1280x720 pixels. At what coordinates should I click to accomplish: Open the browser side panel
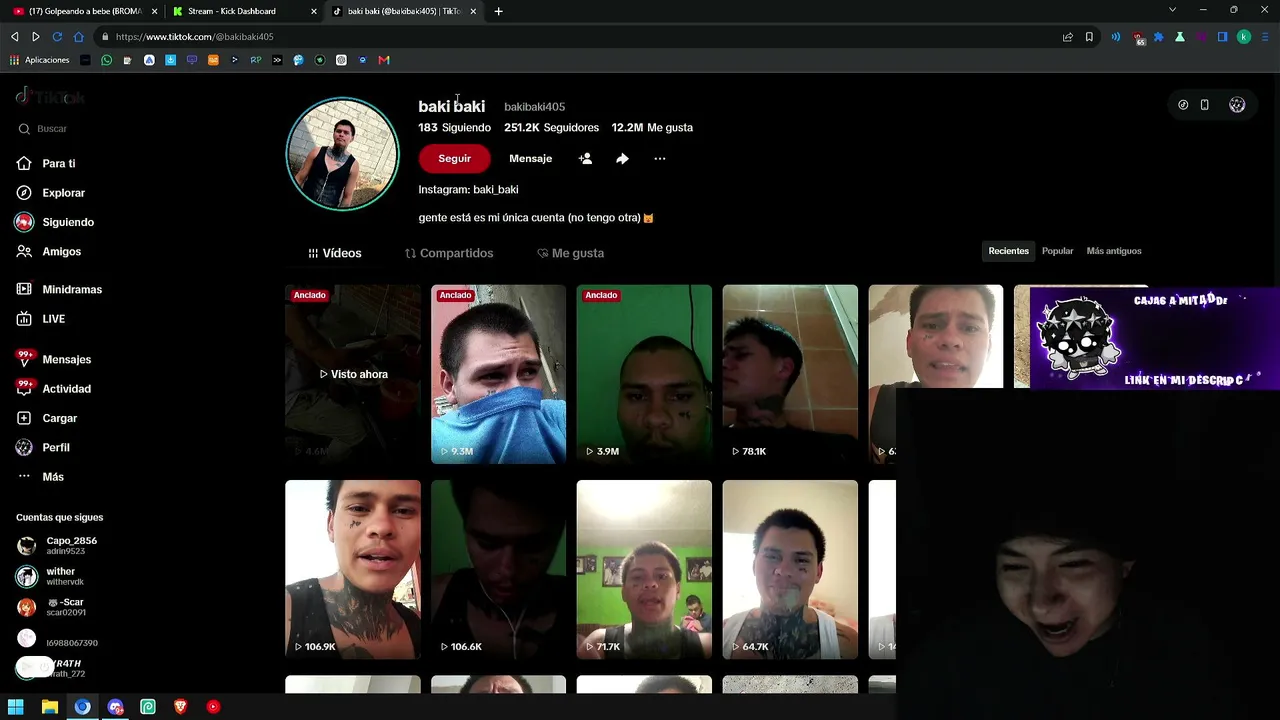click(1222, 37)
